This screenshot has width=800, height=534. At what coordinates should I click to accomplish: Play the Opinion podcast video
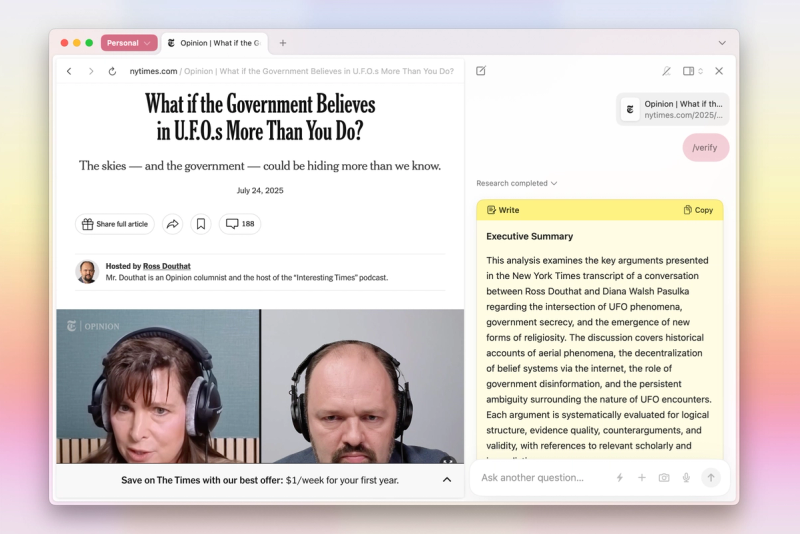pyautogui.click(x=260, y=386)
